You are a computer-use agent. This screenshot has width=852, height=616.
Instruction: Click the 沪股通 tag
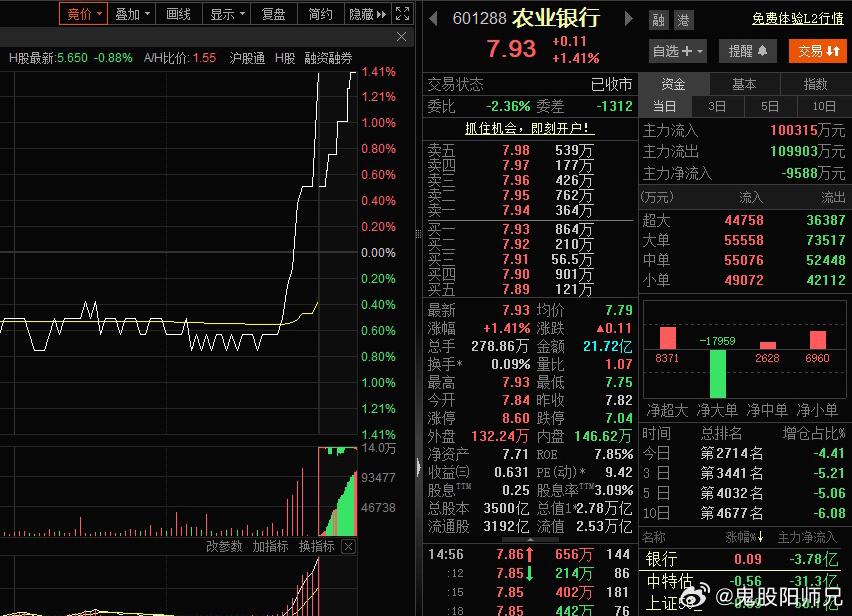tap(247, 58)
